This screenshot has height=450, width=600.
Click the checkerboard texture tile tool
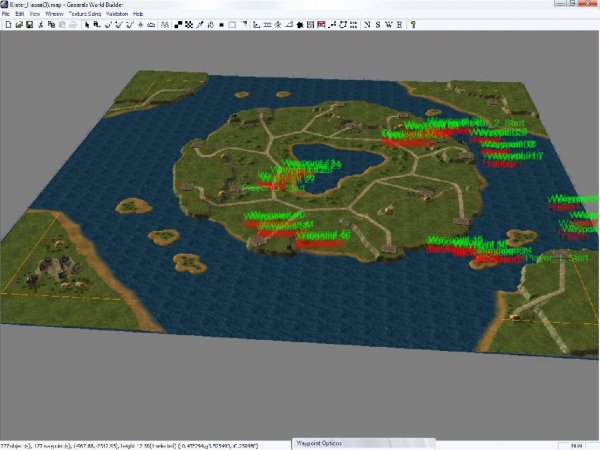click(189, 24)
